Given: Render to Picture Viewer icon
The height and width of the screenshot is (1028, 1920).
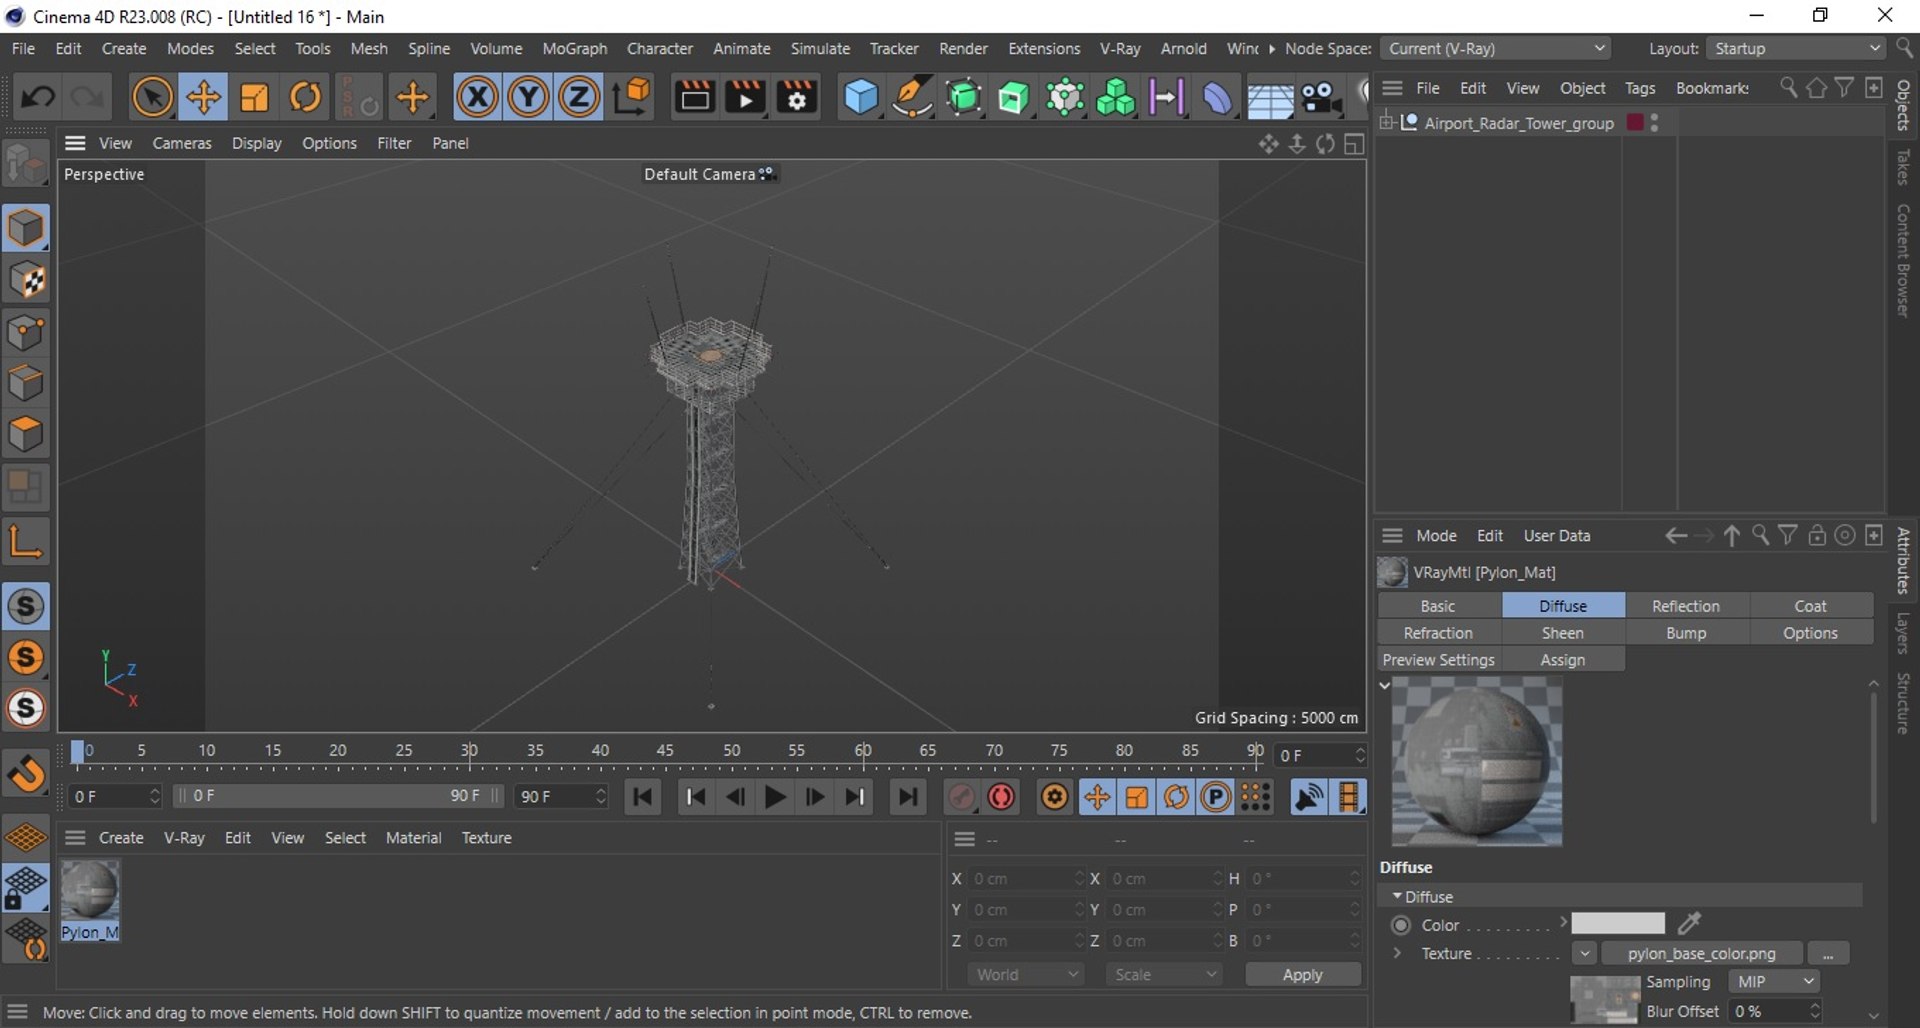Looking at the screenshot, I should 745,97.
